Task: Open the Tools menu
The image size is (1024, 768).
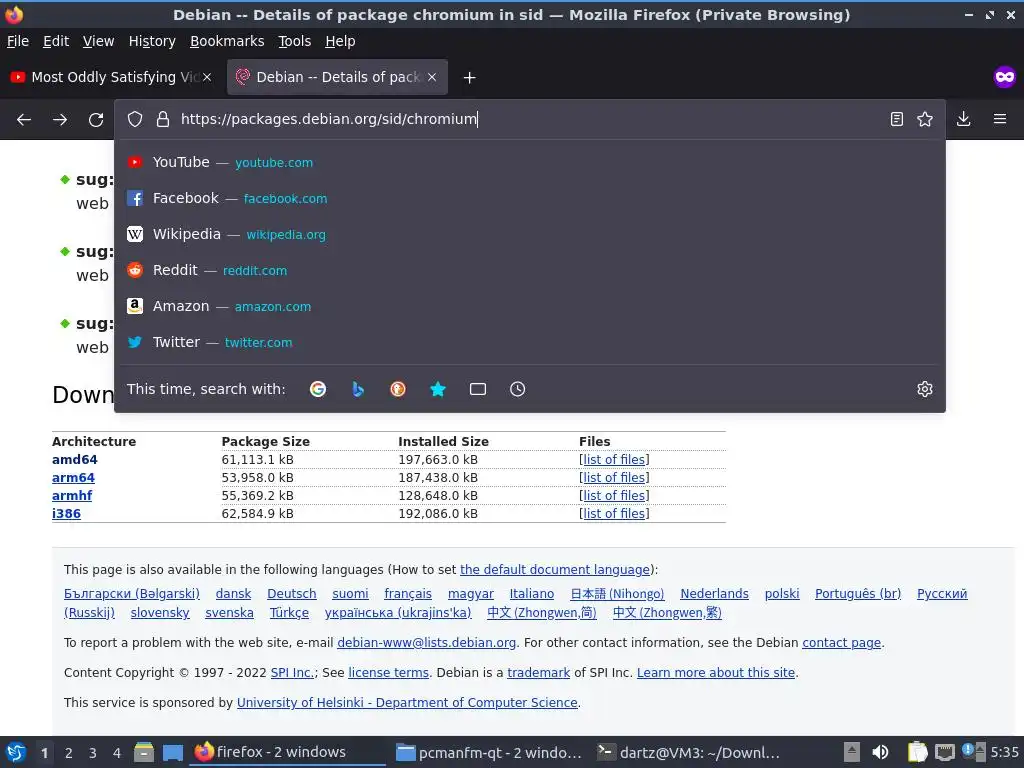Action: 295,41
